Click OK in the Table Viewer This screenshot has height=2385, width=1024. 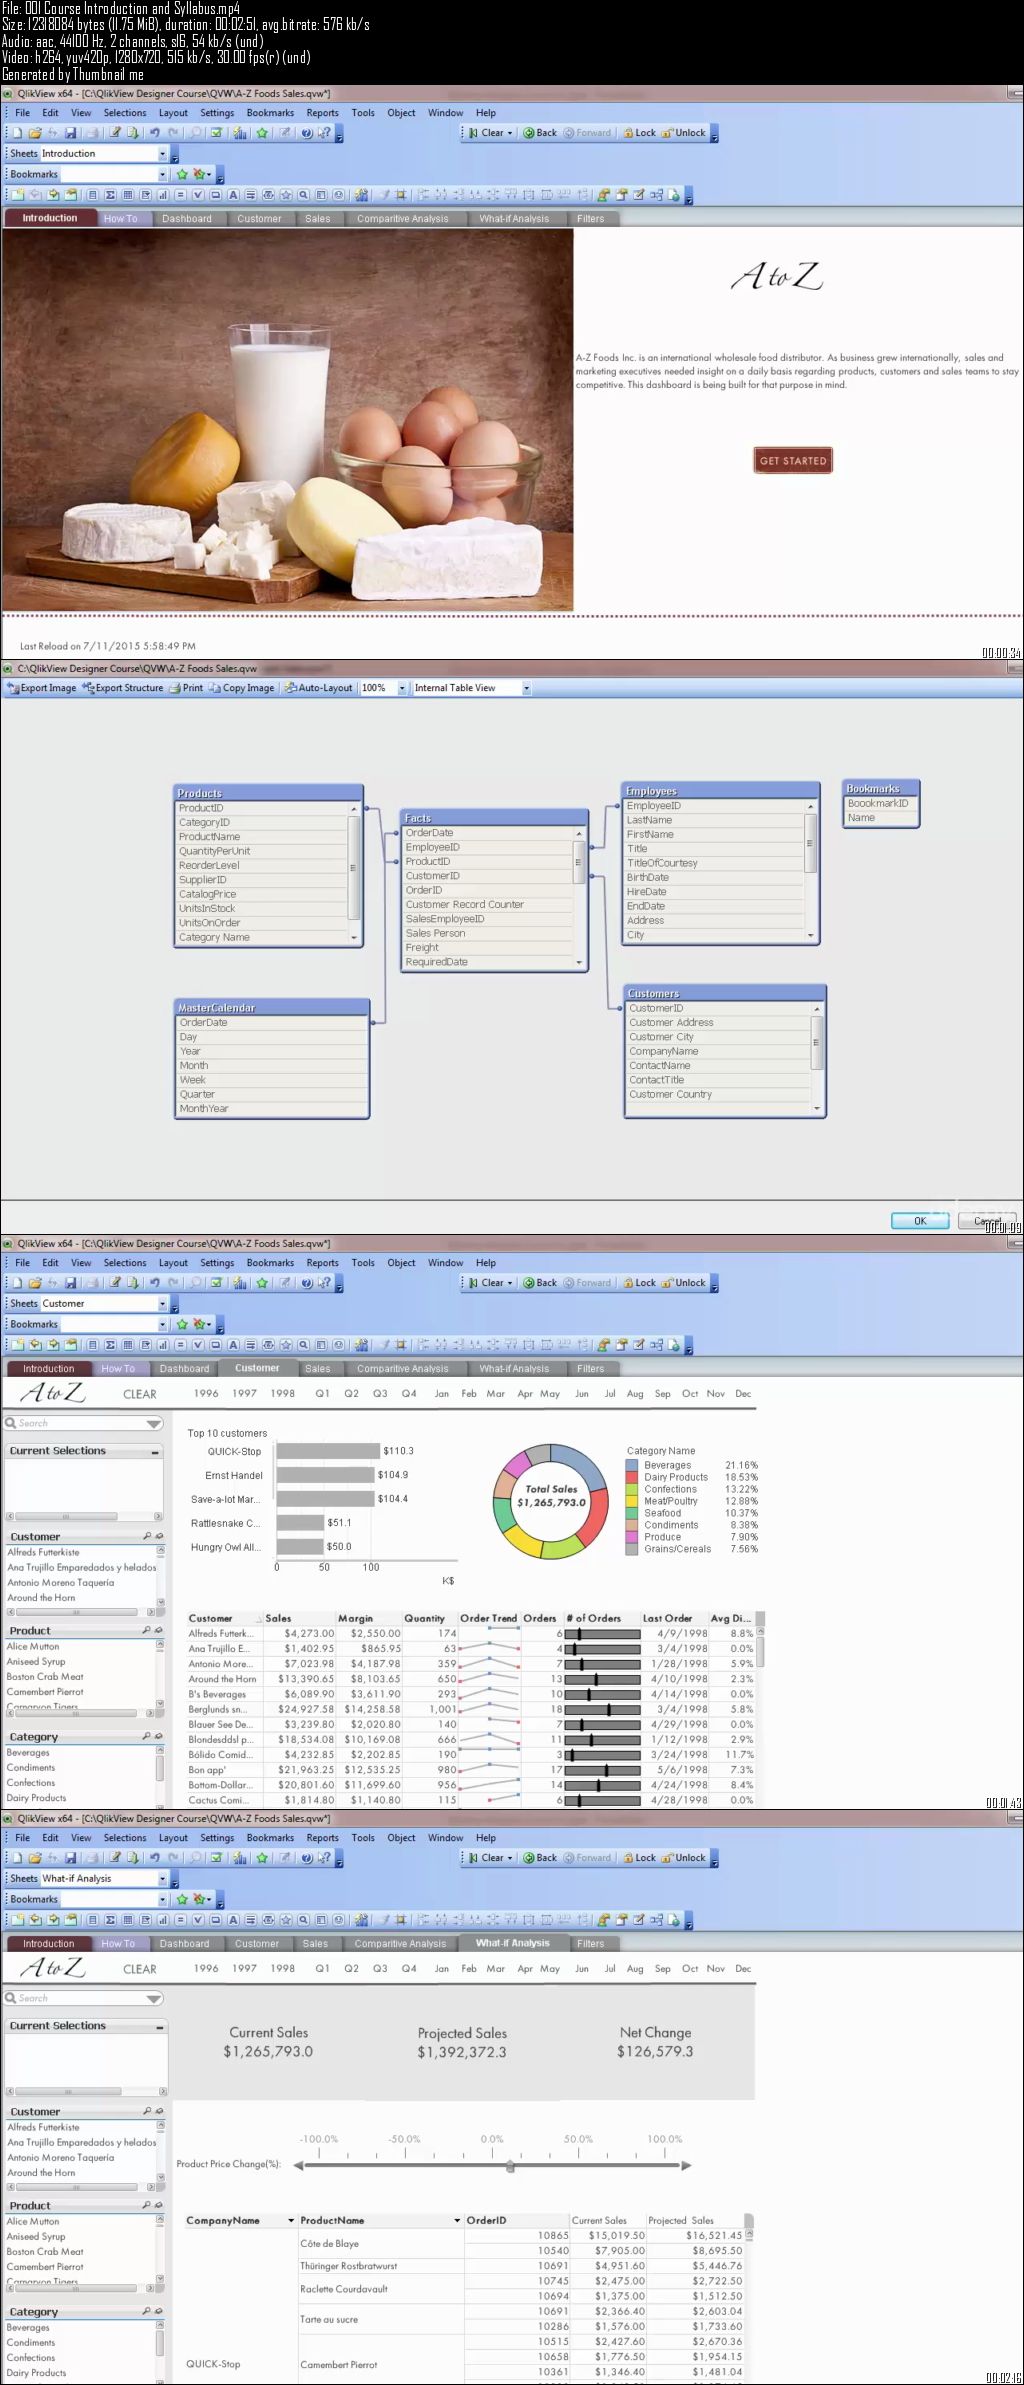[920, 1220]
